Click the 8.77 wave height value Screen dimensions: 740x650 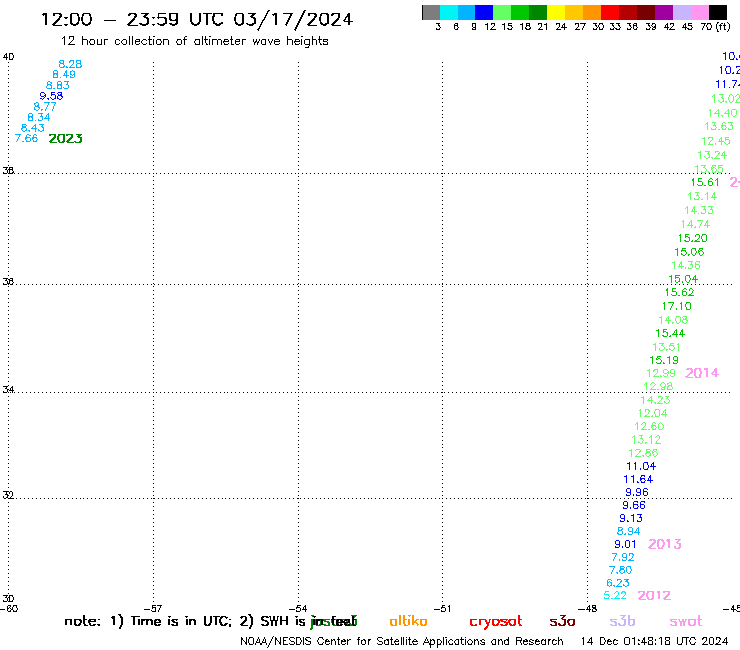click(45, 106)
